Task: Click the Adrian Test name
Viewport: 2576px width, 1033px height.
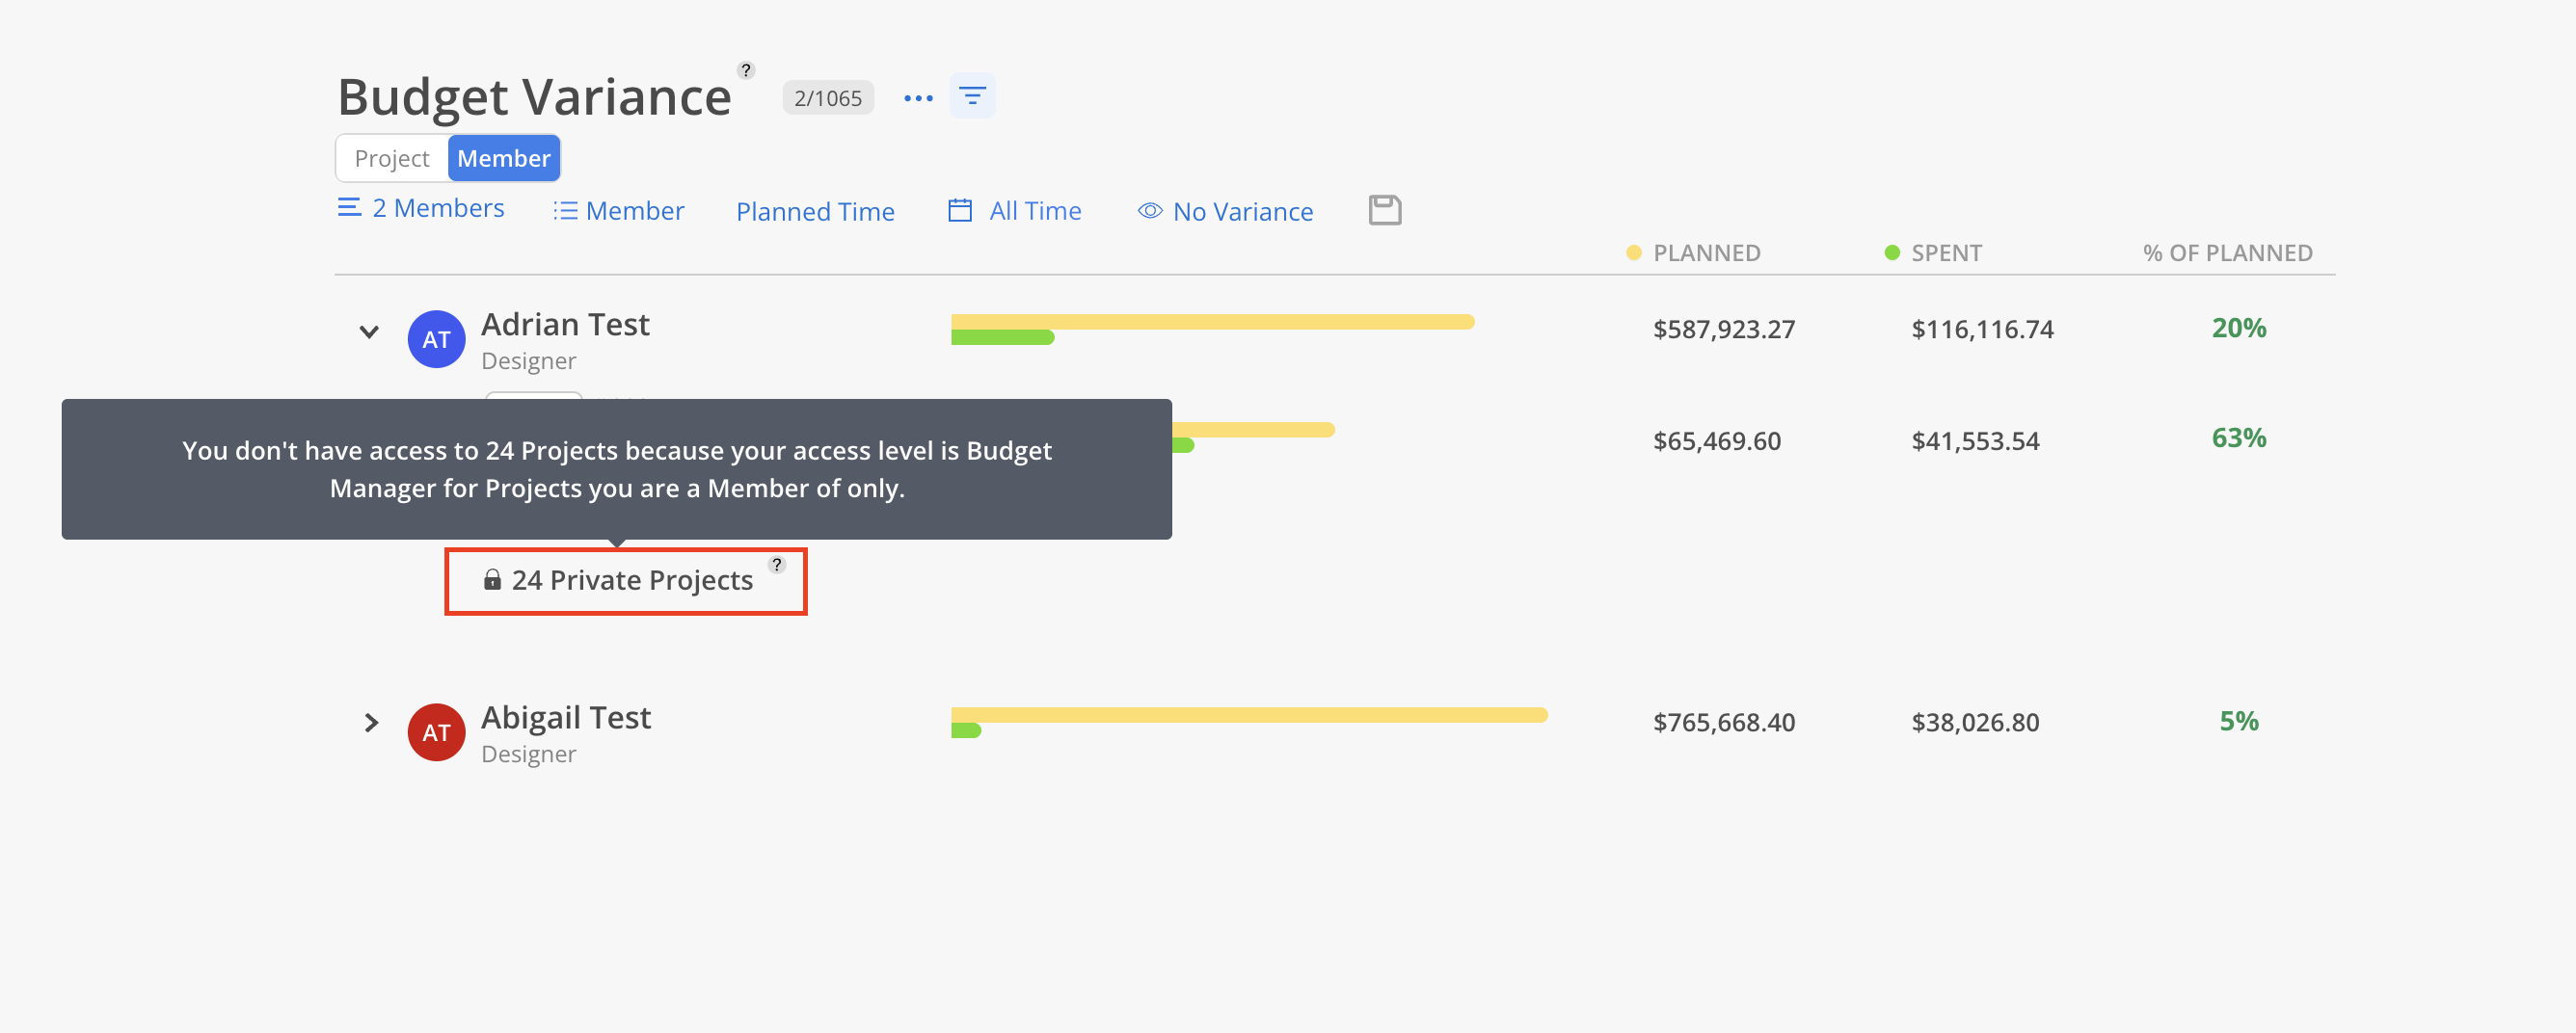Action: tap(565, 324)
